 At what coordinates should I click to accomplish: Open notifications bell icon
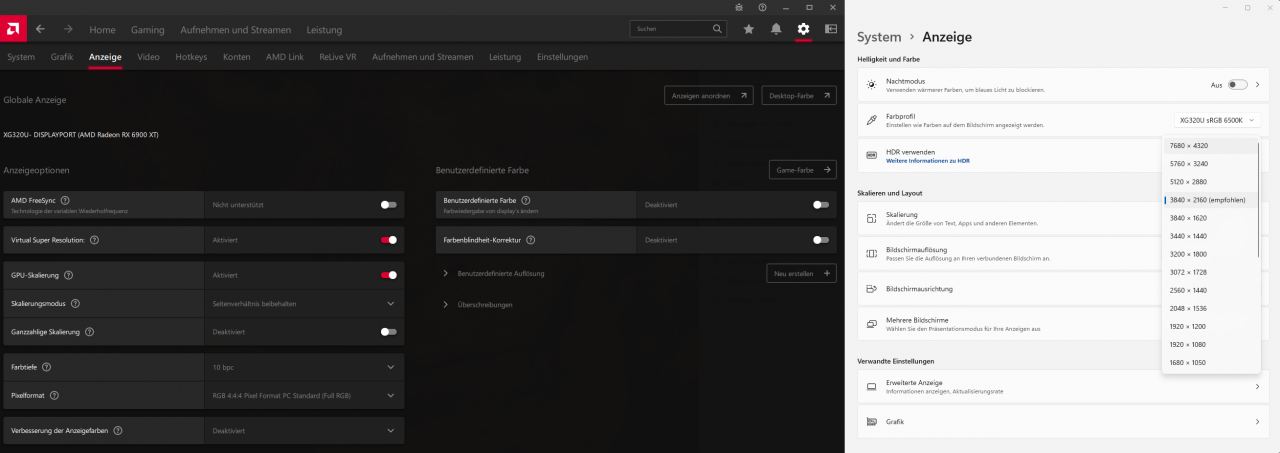776,30
